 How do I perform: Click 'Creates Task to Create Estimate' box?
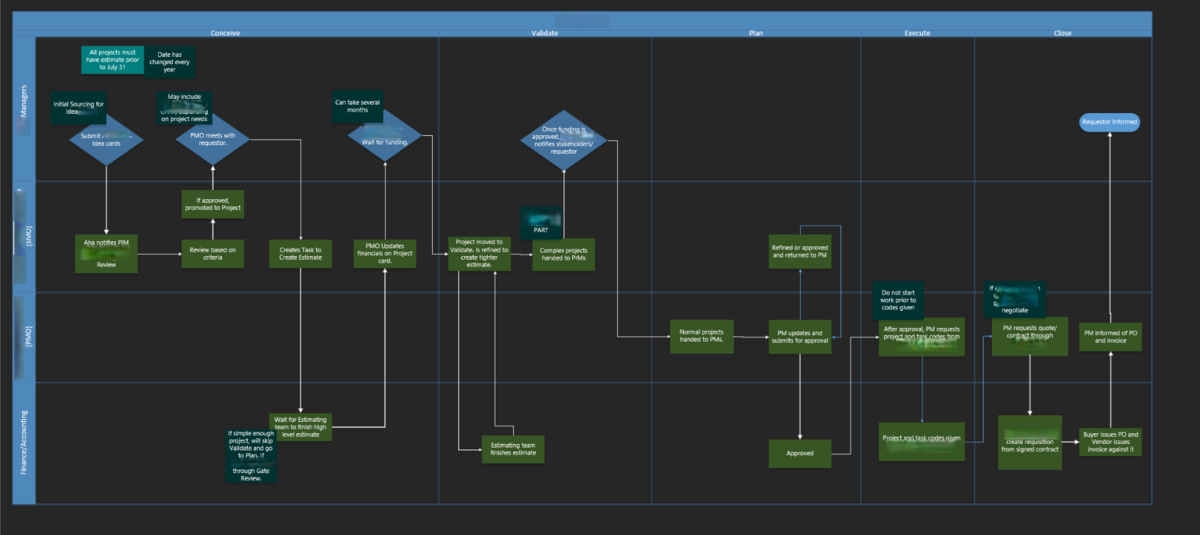tap(301, 254)
